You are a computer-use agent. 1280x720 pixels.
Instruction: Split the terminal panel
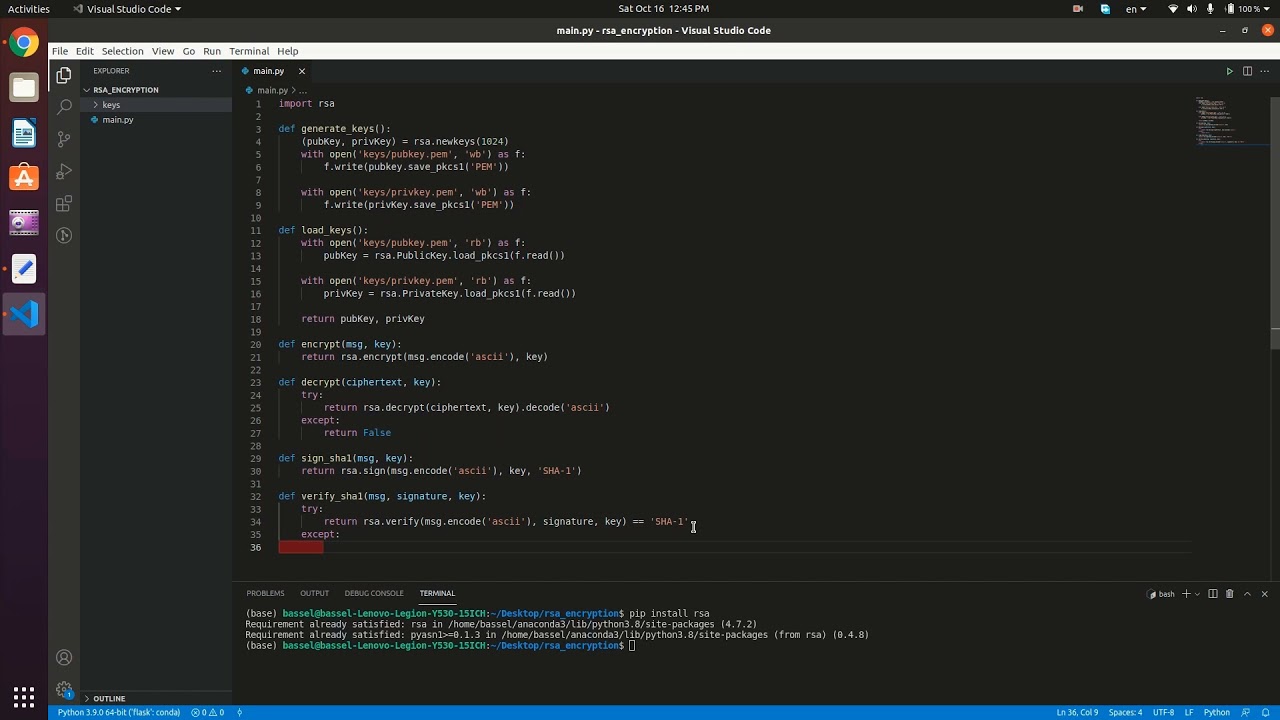click(x=1213, y=594)
